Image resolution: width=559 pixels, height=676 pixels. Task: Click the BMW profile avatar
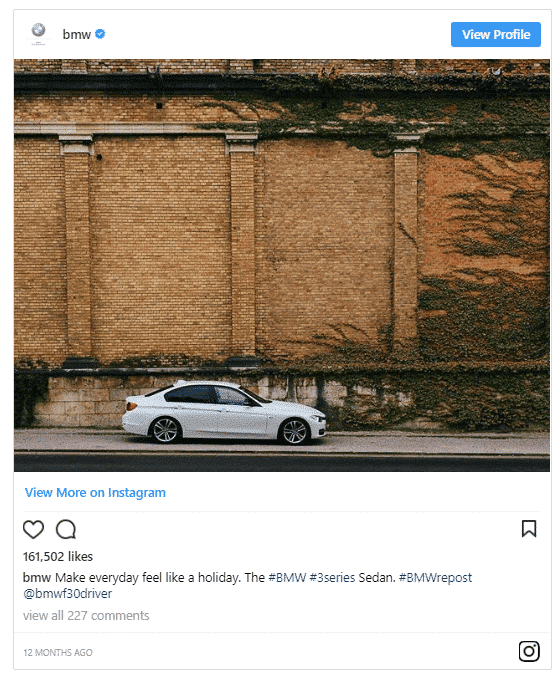(38, 33)
